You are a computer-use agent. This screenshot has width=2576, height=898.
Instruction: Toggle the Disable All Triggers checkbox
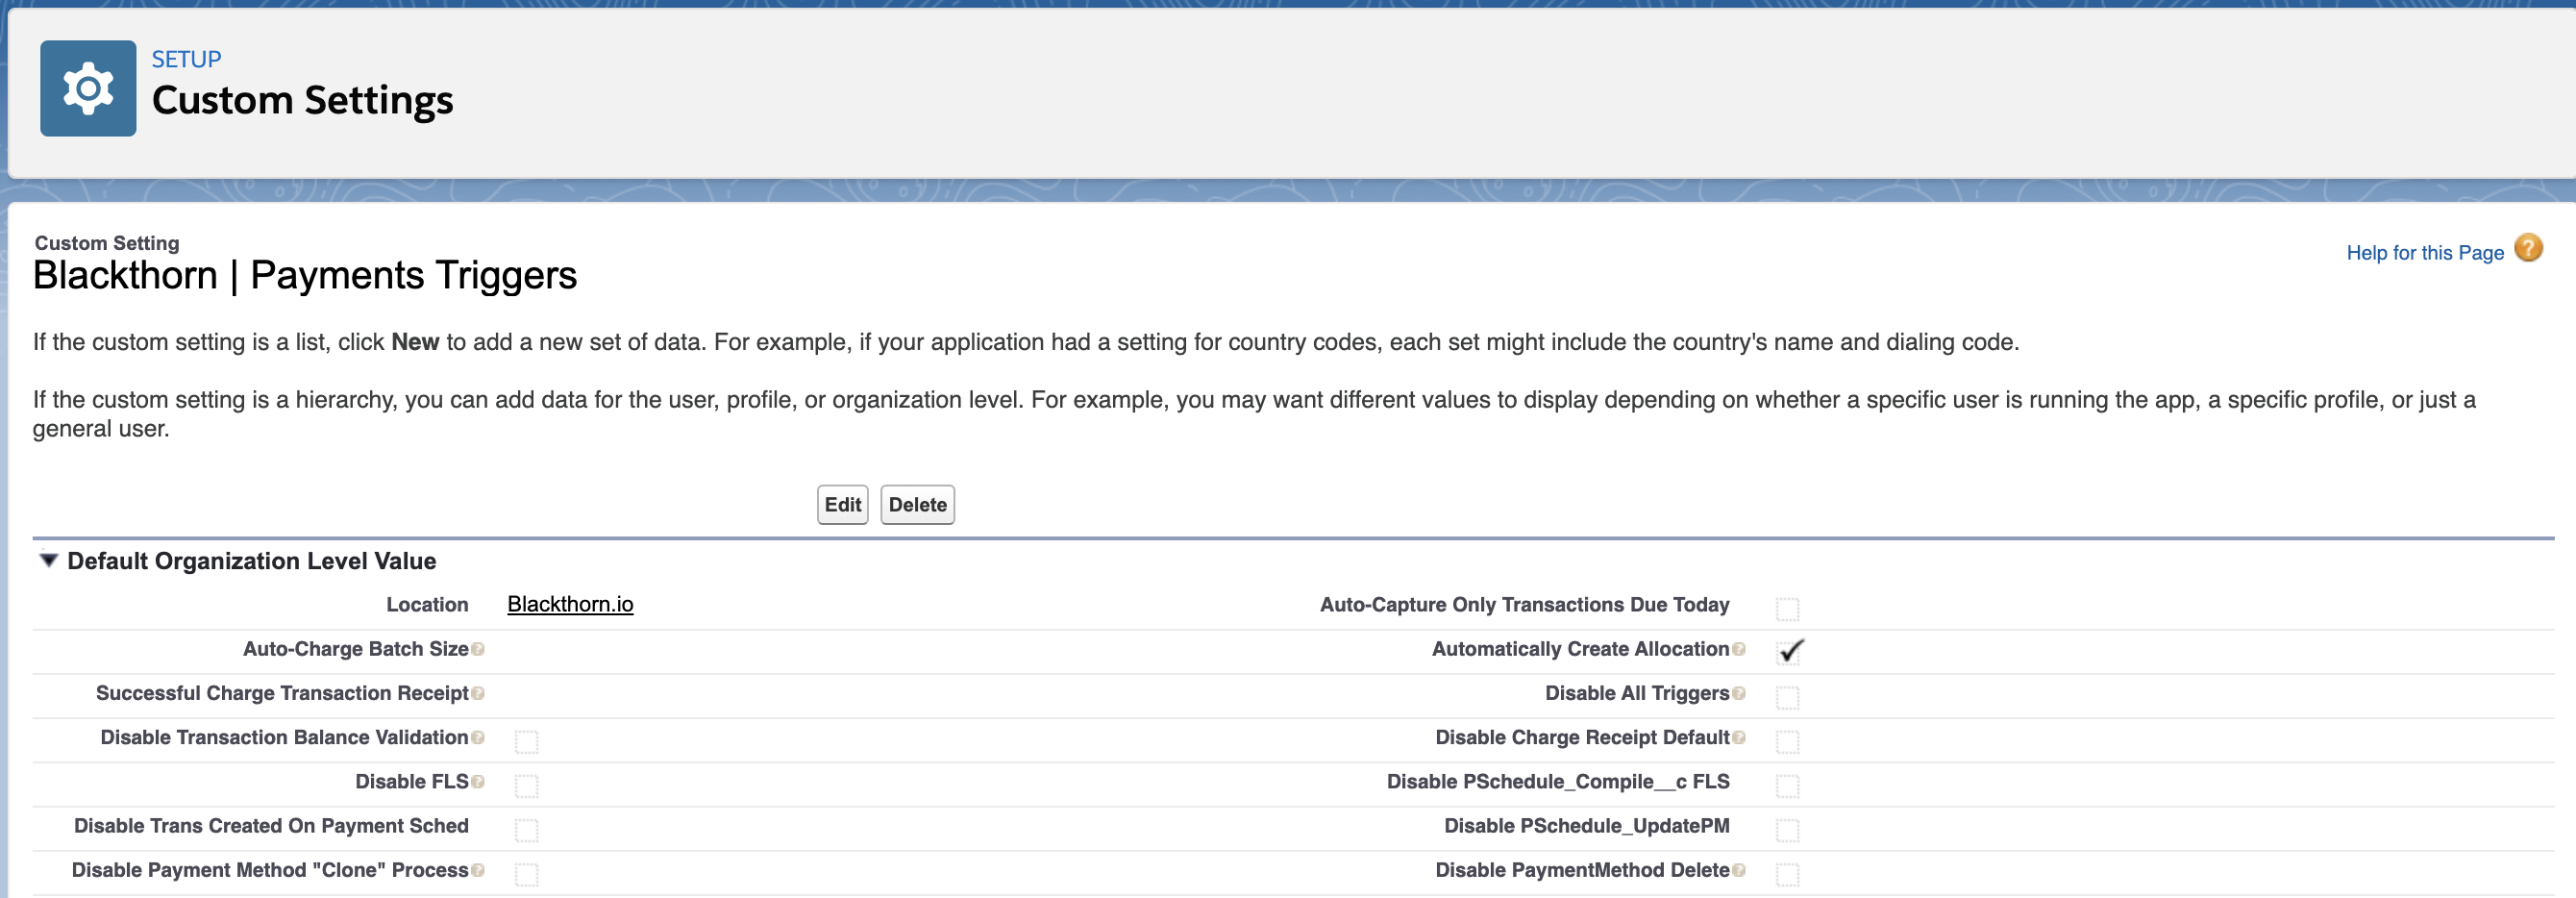click(x=1787, y=697)
